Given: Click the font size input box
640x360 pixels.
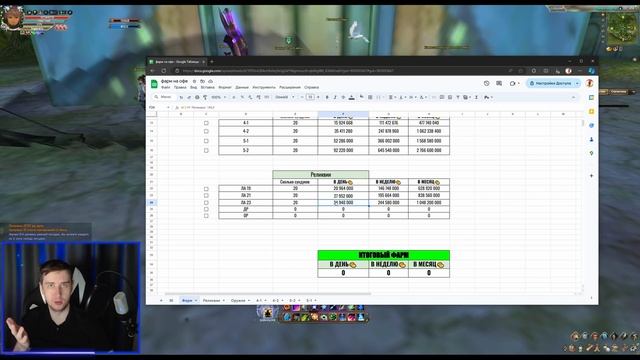Looking at the screenshot, I should click(311, 97).
